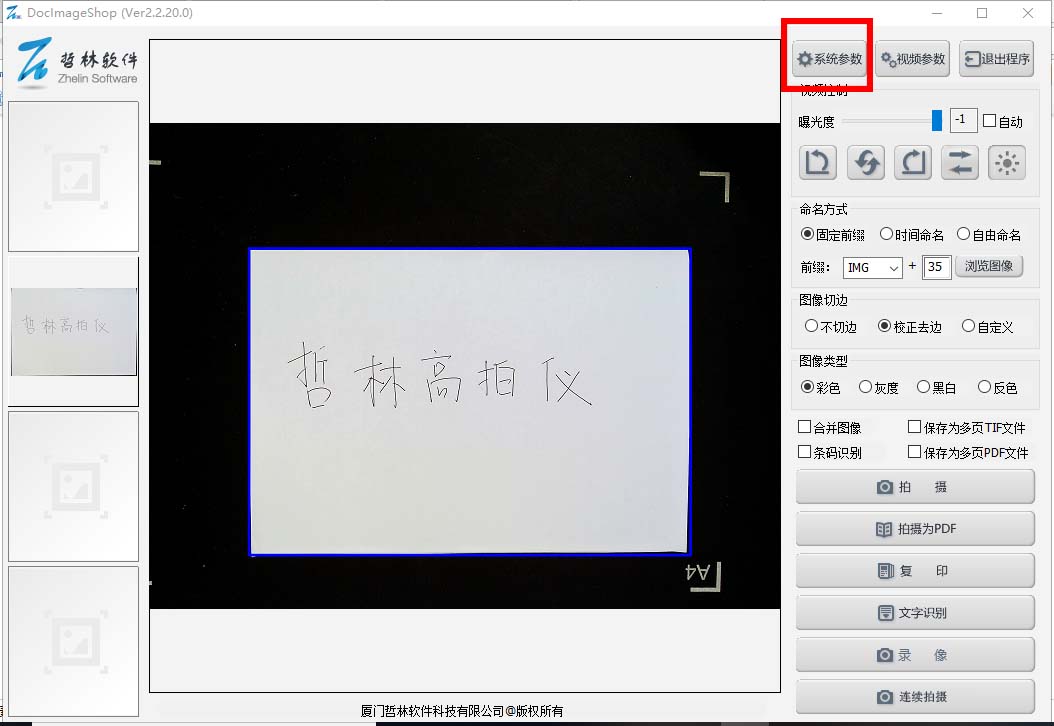Click the refresh/flip vertical icon
The width and height of the screenshot is (1054, 726).
865,162
